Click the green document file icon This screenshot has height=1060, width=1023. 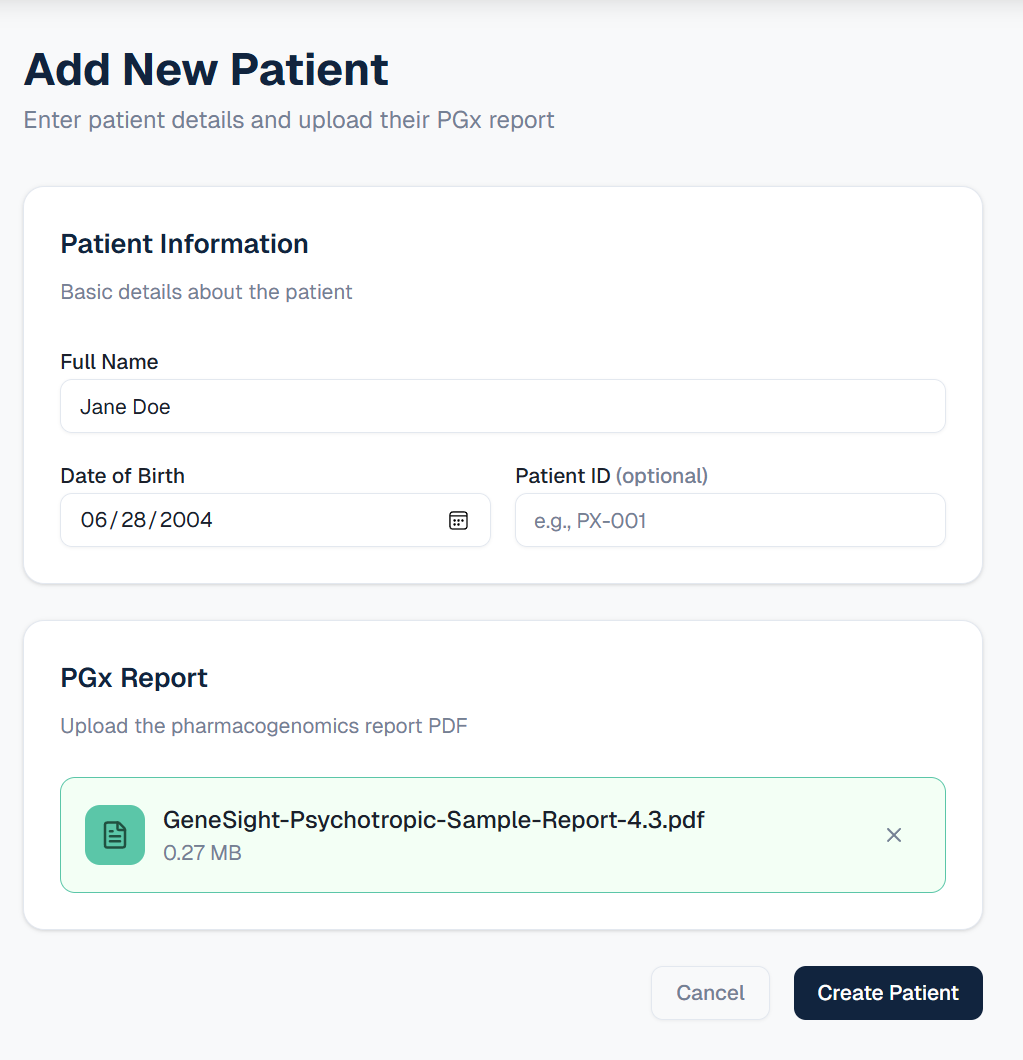[x=115, y=835]
